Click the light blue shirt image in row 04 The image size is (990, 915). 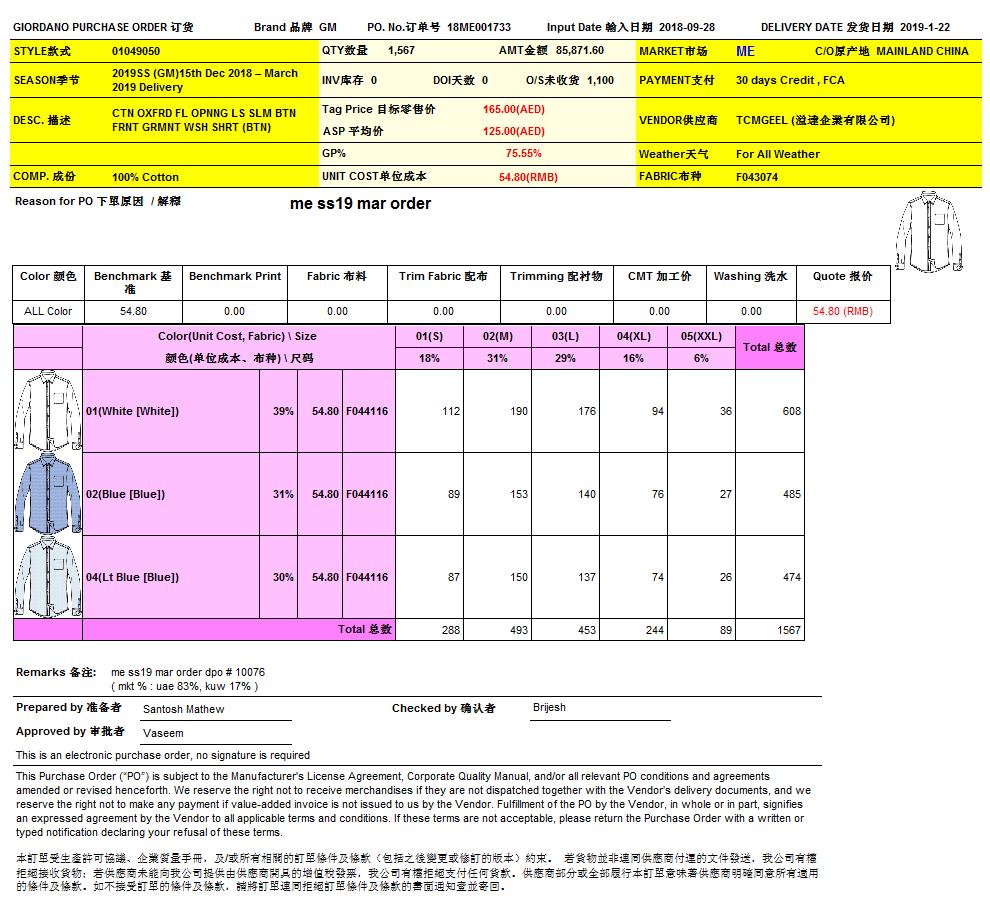click(47, 577)
